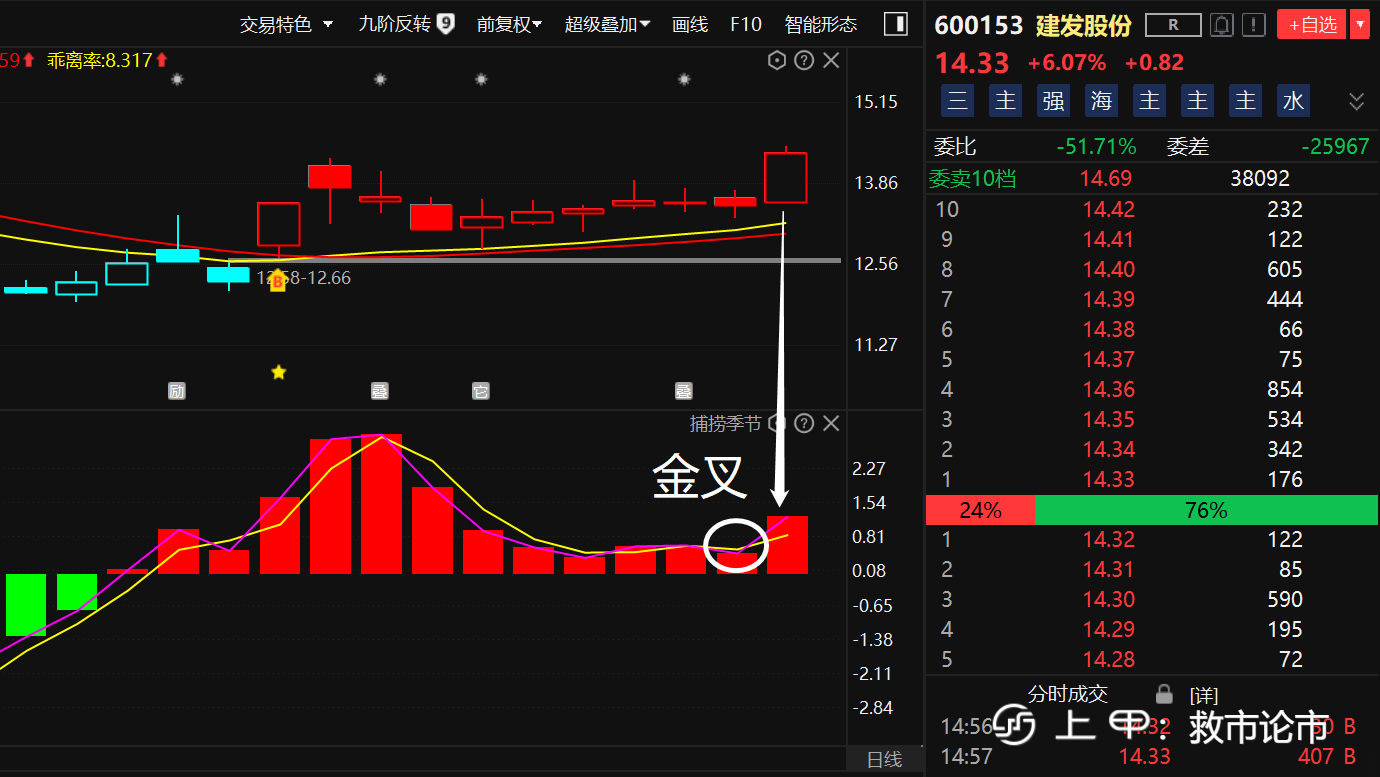
Task: Click the 12.58-12.66 gap price label
Action: coord(304,278)
